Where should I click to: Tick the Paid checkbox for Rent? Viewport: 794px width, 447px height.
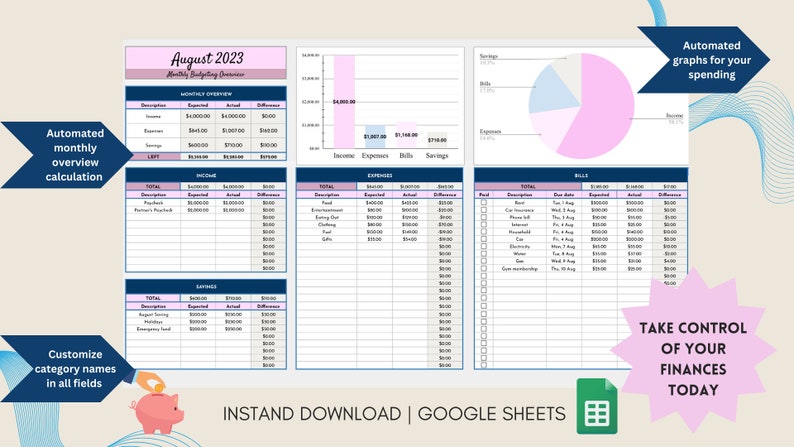484,202
